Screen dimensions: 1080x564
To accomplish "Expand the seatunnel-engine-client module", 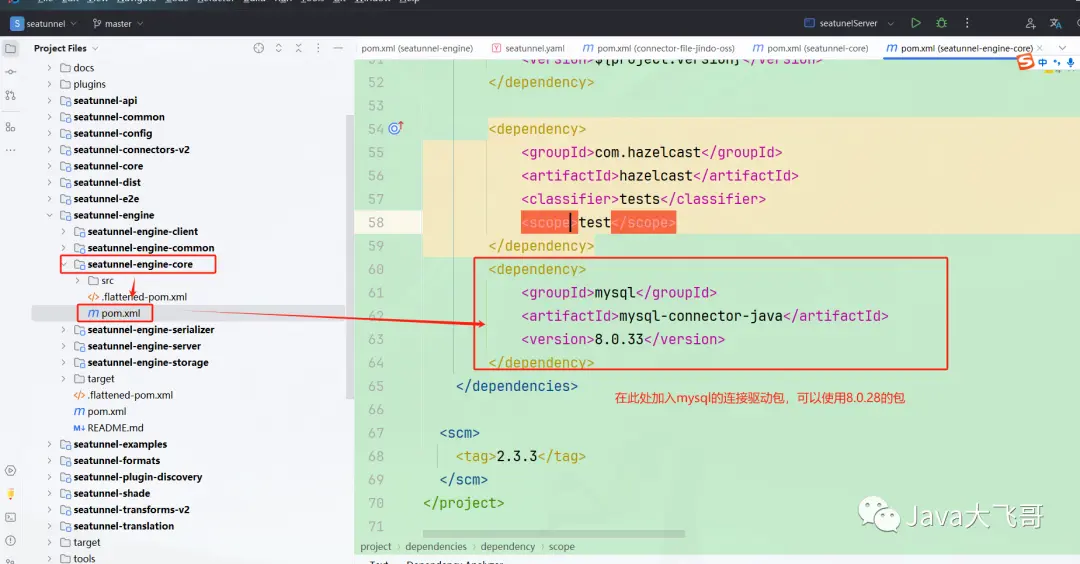I will pyautogui.click(x=63, y=231).
